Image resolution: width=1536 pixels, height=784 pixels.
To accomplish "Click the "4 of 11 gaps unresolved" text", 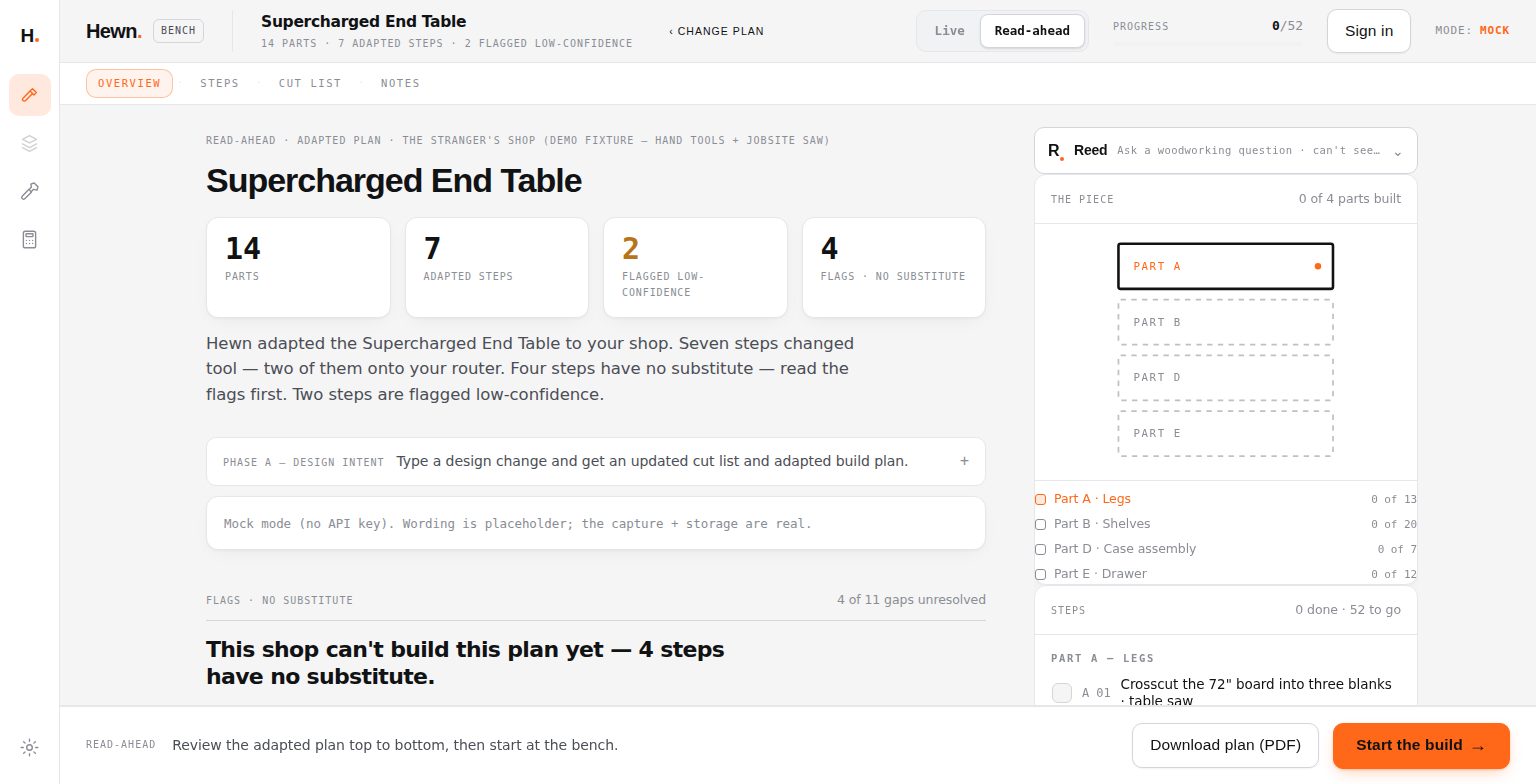I will coord(911,600).
